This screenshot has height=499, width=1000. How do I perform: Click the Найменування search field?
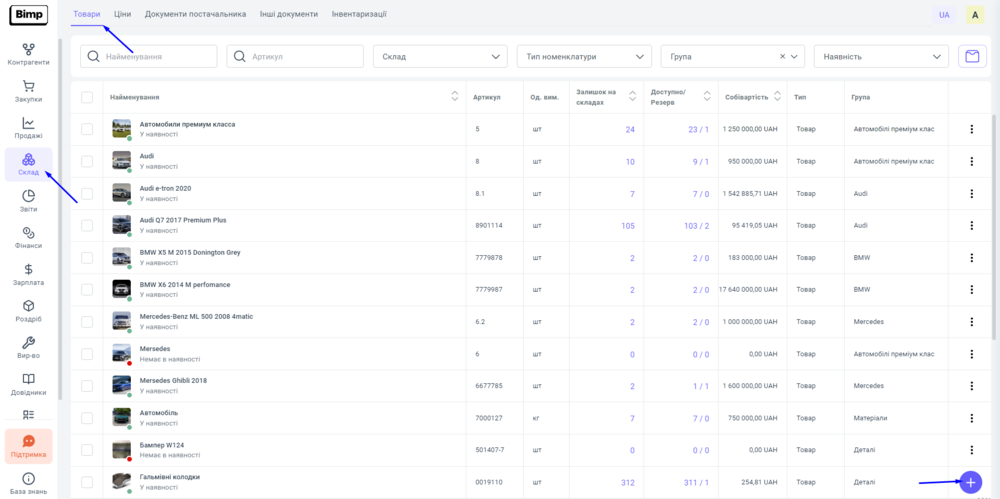tap(150, 57)
